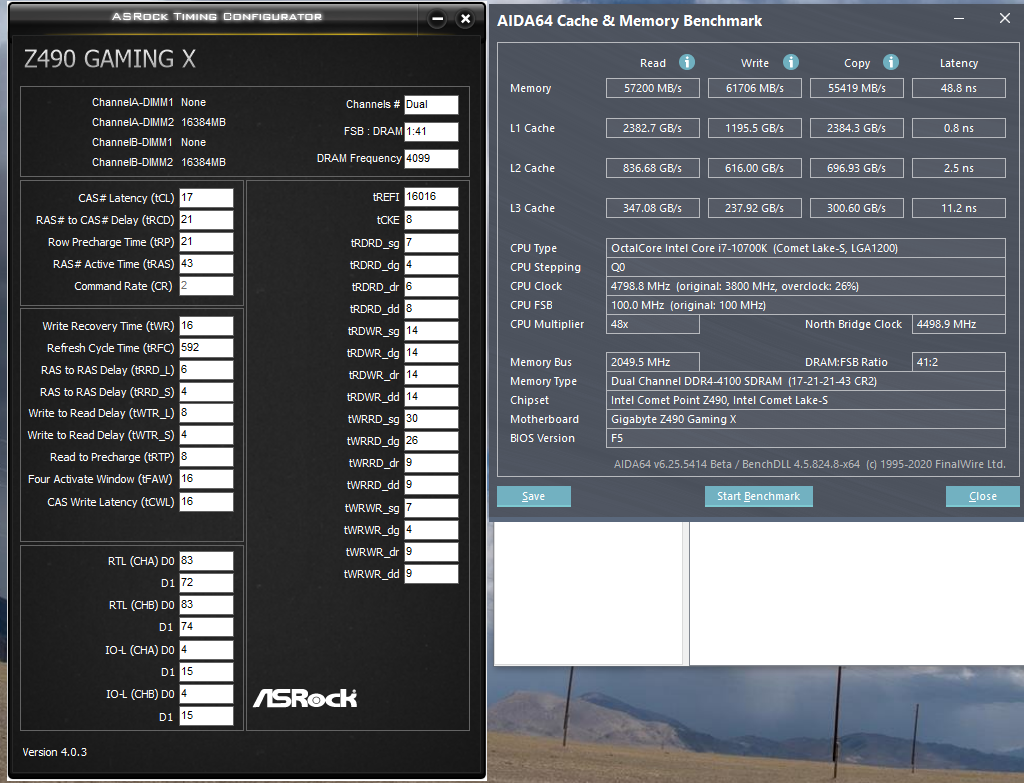The image size is (1024, 783).
Task: Click the FSB : DRAM ratio field
Action: tap(431, 131)
